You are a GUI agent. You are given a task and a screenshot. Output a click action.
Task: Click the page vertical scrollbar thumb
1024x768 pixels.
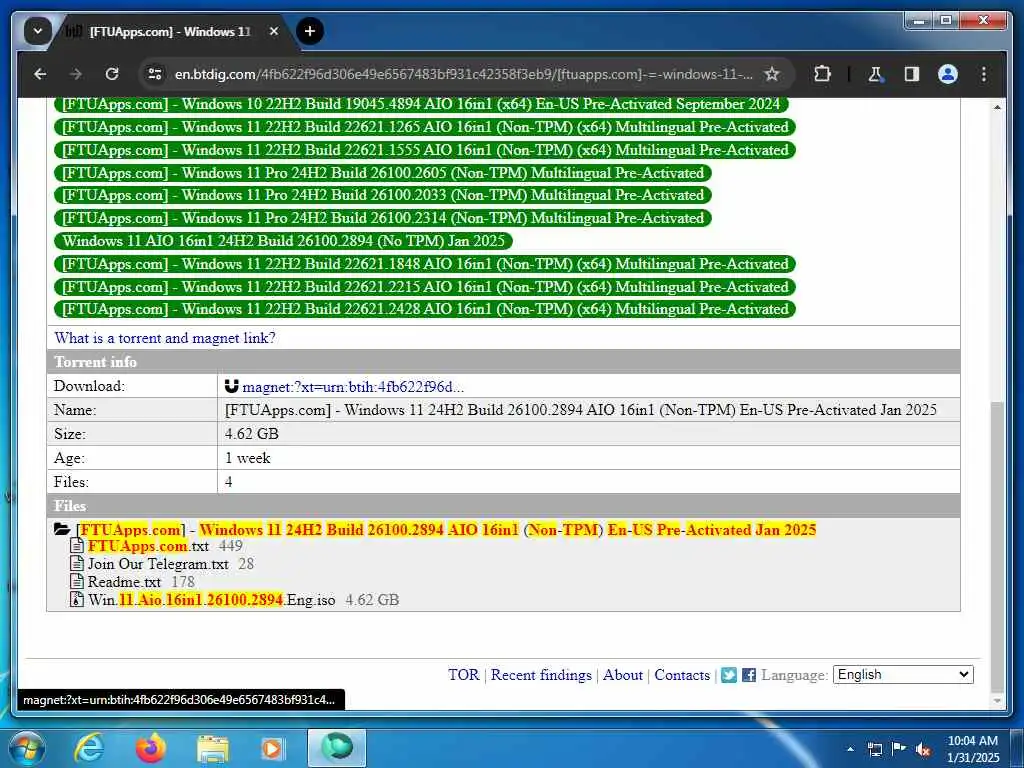click(997, 545)
